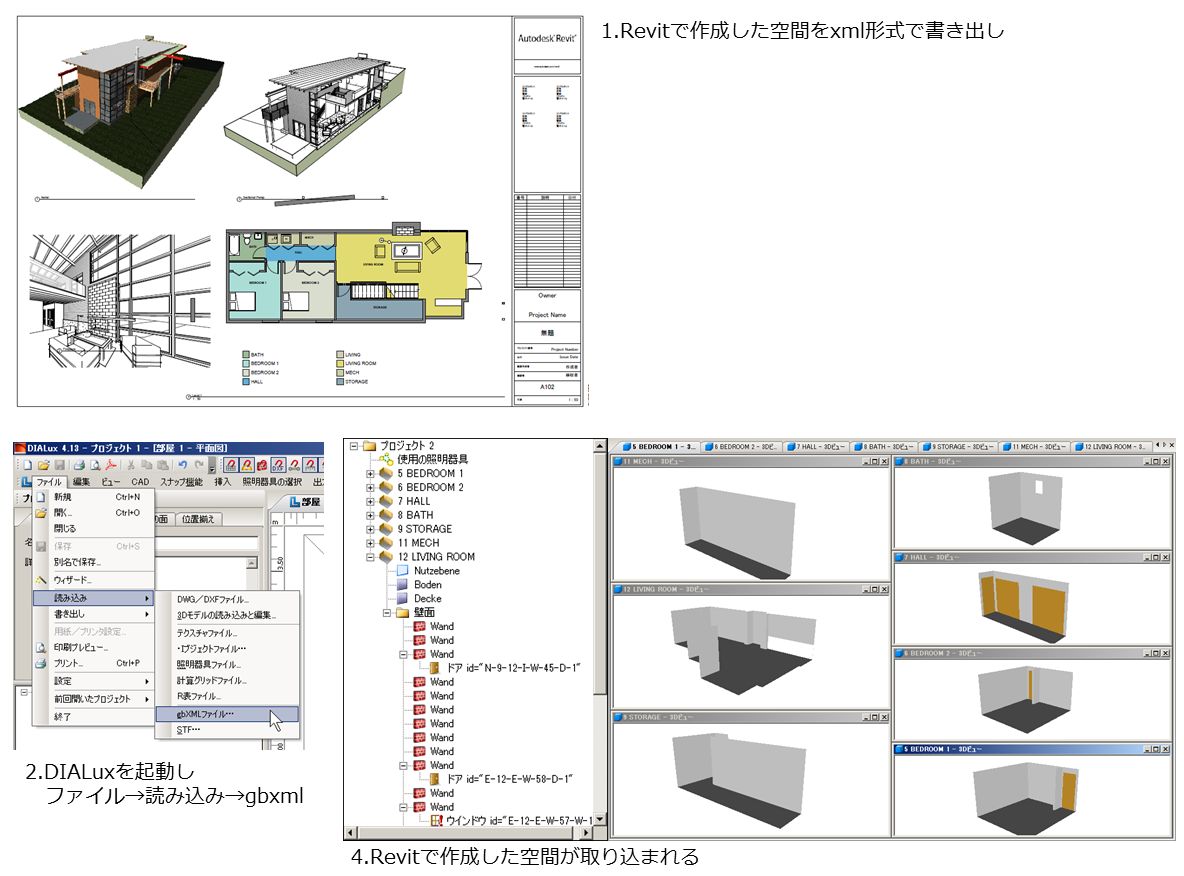The image size is (1184, 876).
Task: Maximize the 8 BATH 3D view window
Action: click(1156, 461)
